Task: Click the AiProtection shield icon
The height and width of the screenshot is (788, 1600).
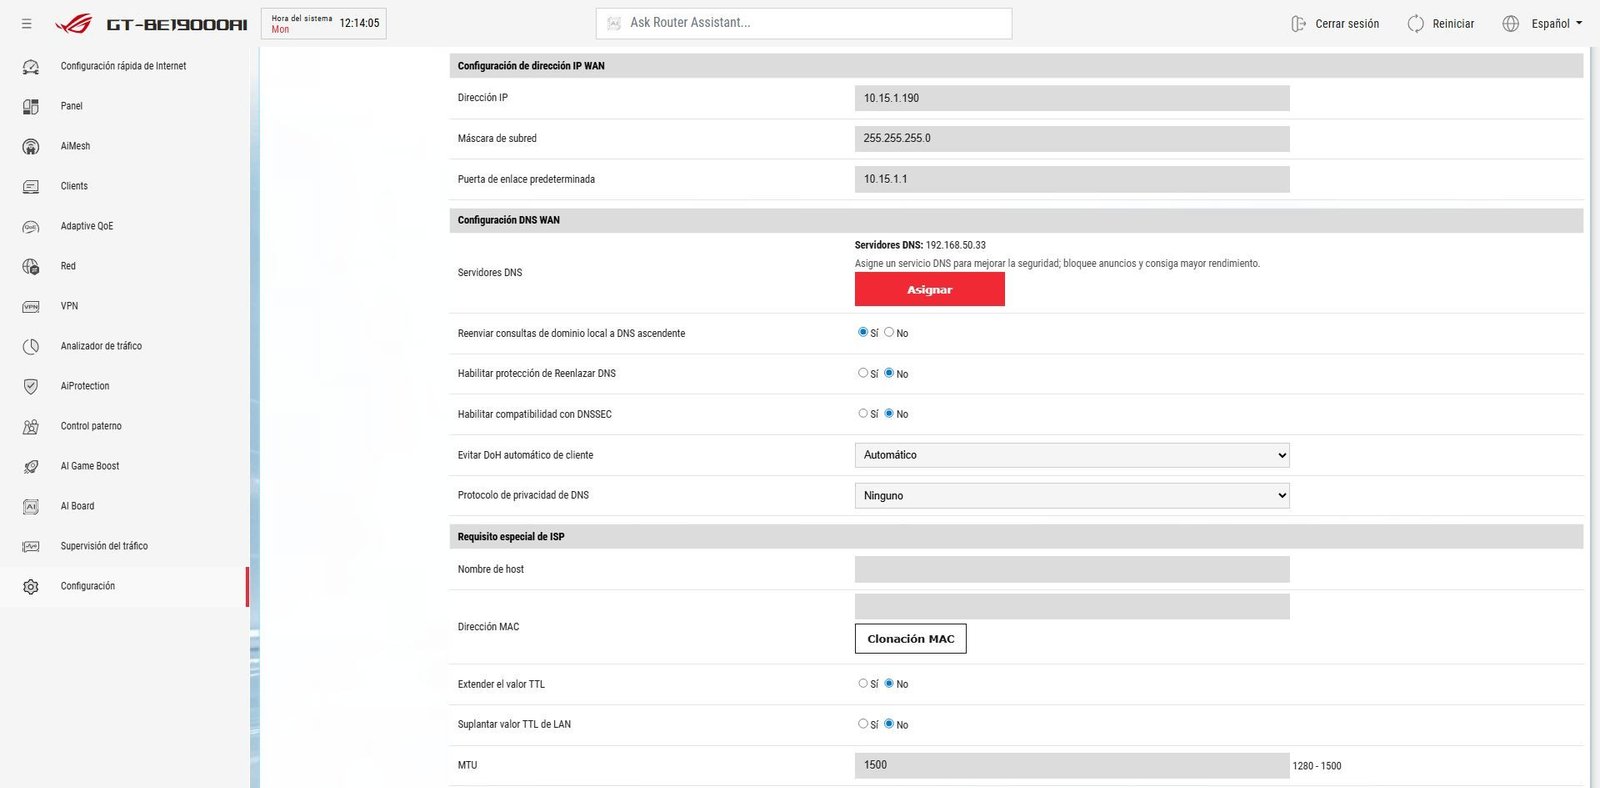Action: (x=31, y=386)
